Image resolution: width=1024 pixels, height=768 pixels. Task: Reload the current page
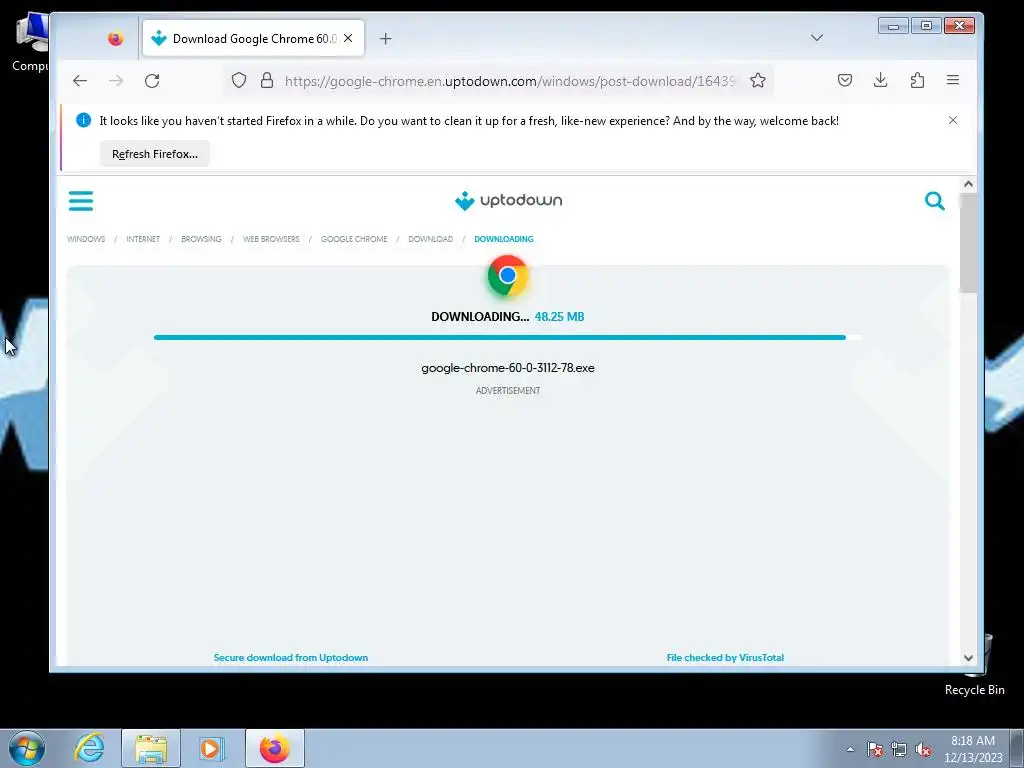point(152,81)
